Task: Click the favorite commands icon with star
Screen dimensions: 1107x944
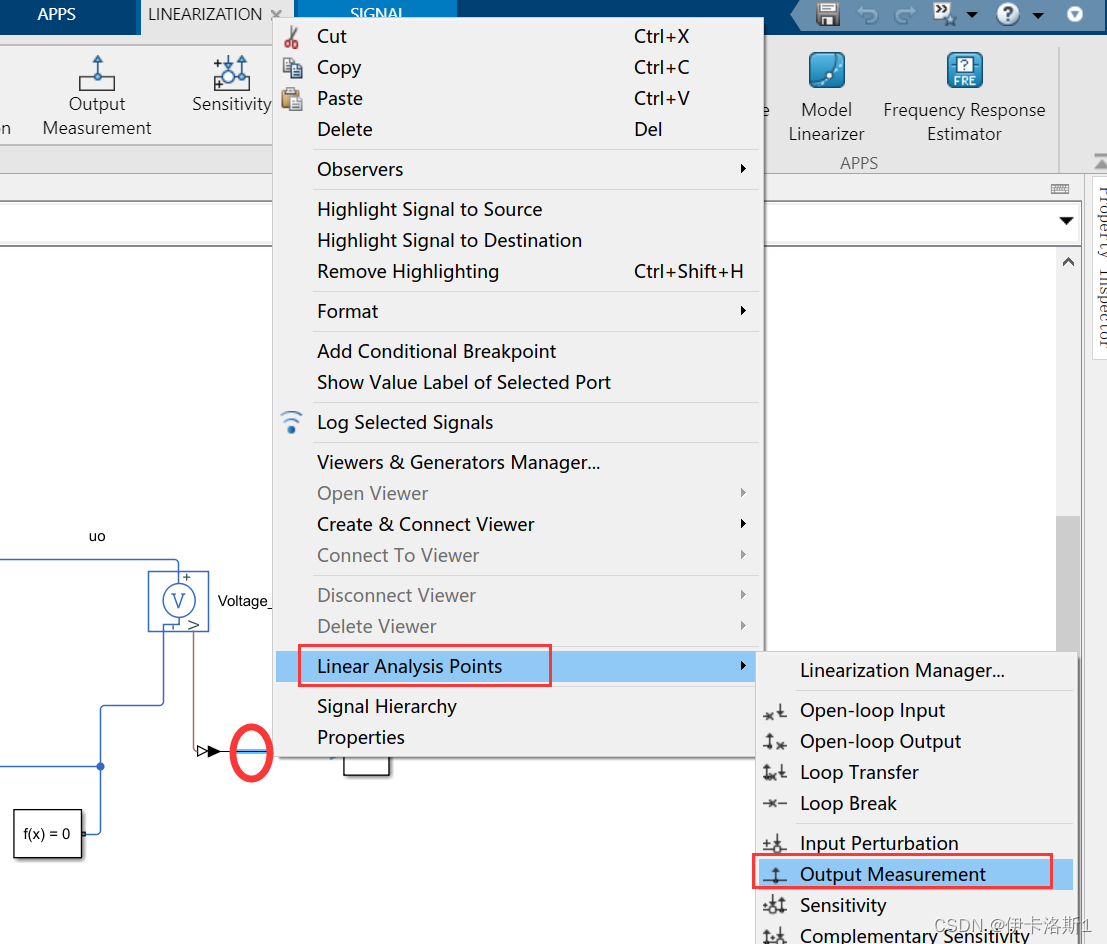Action: click(944, 14)
